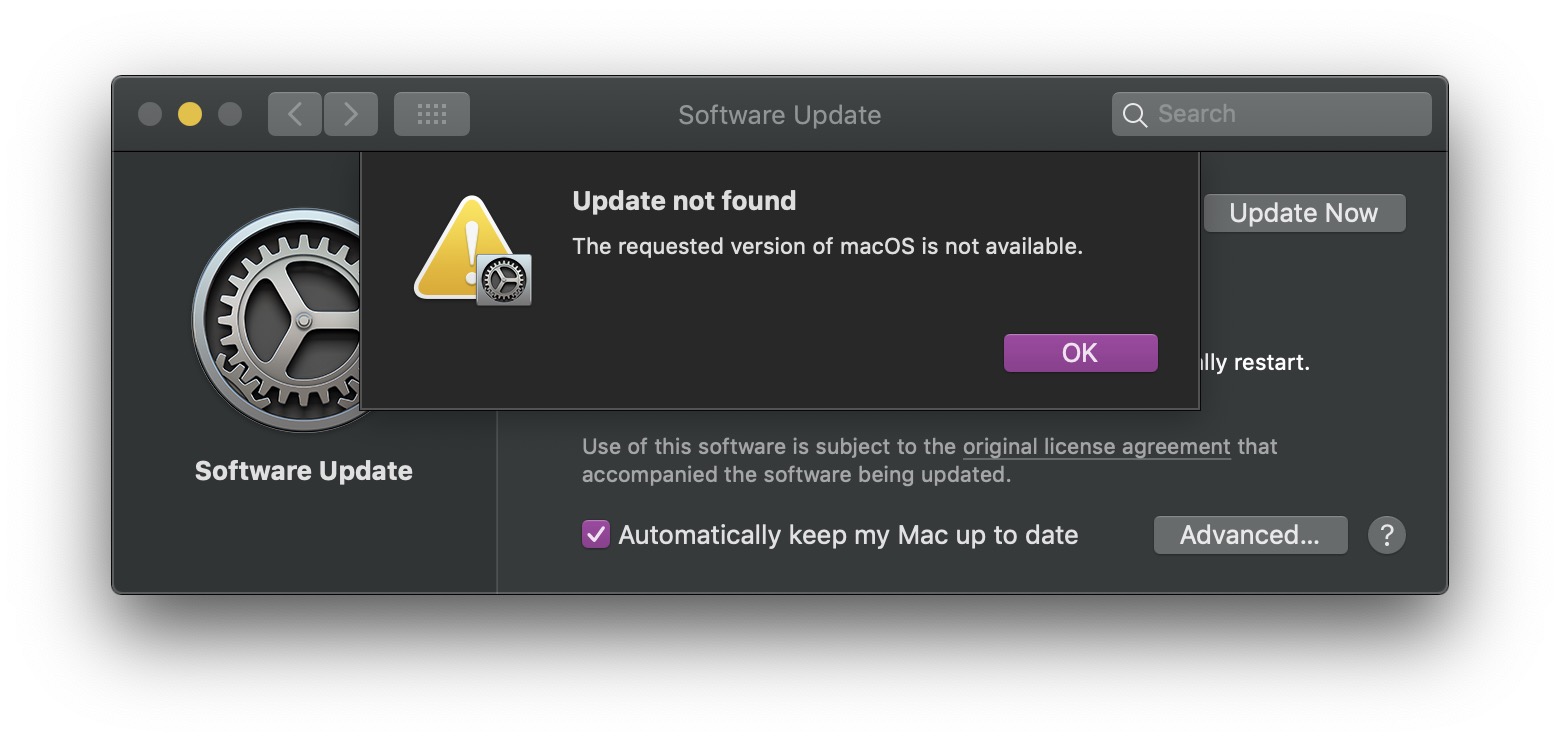1560x742 pixels.
Task: Click the back navigation arrow
Action: [x=294, y=113]
